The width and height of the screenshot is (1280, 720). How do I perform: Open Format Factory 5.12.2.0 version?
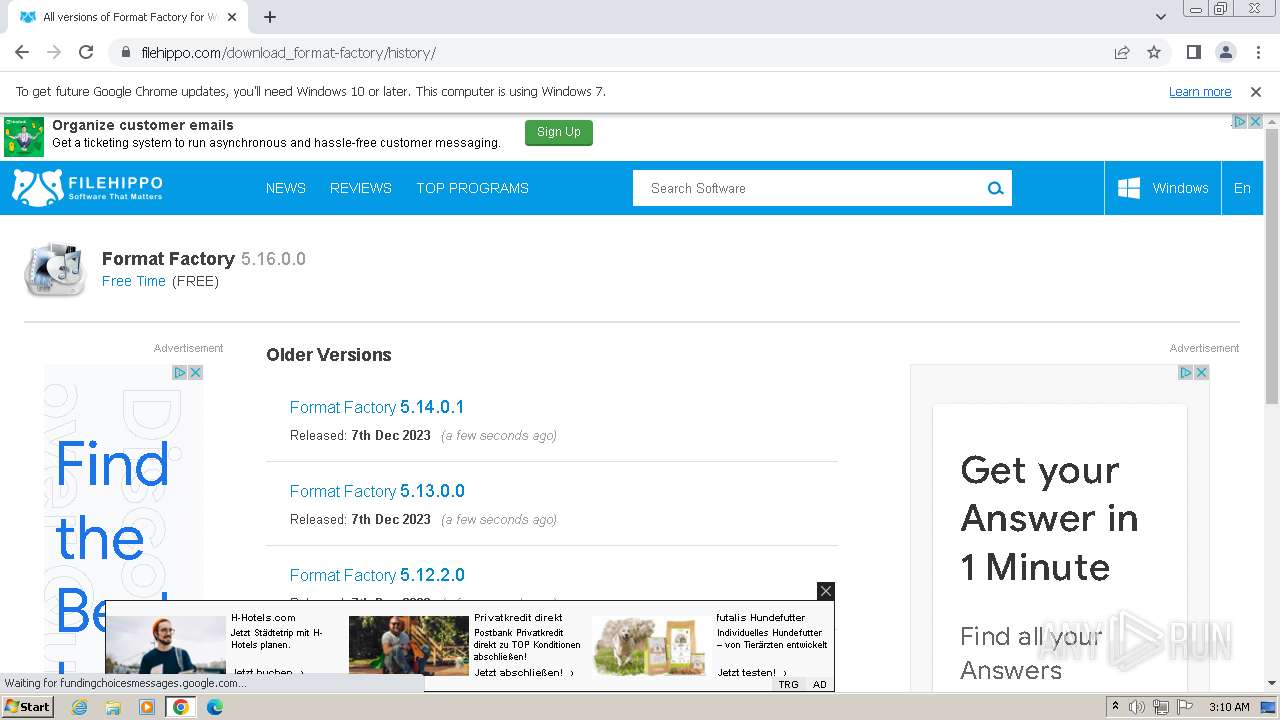point(377,575)
